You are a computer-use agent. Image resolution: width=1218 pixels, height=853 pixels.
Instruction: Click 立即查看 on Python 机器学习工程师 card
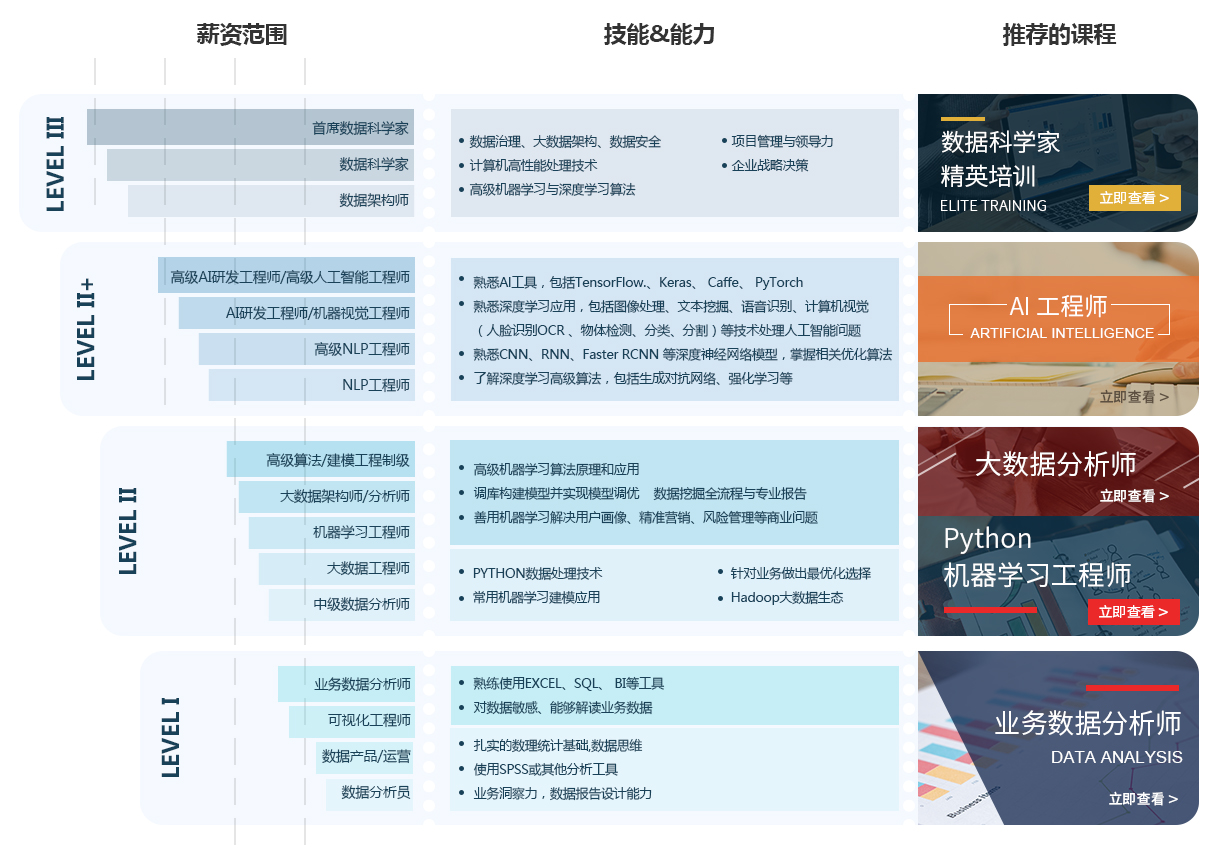click(1133, 612)
